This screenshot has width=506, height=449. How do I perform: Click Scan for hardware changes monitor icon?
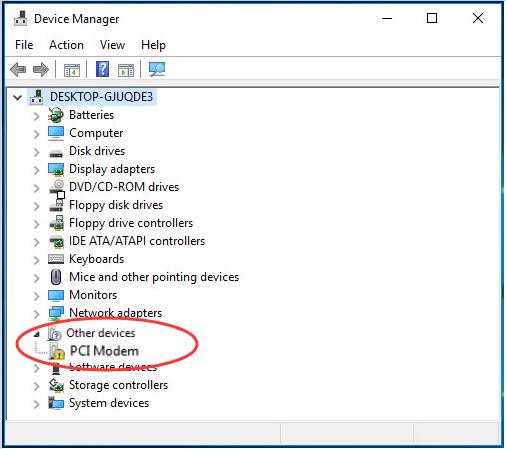pyautogui.click(x=157, y=70)
